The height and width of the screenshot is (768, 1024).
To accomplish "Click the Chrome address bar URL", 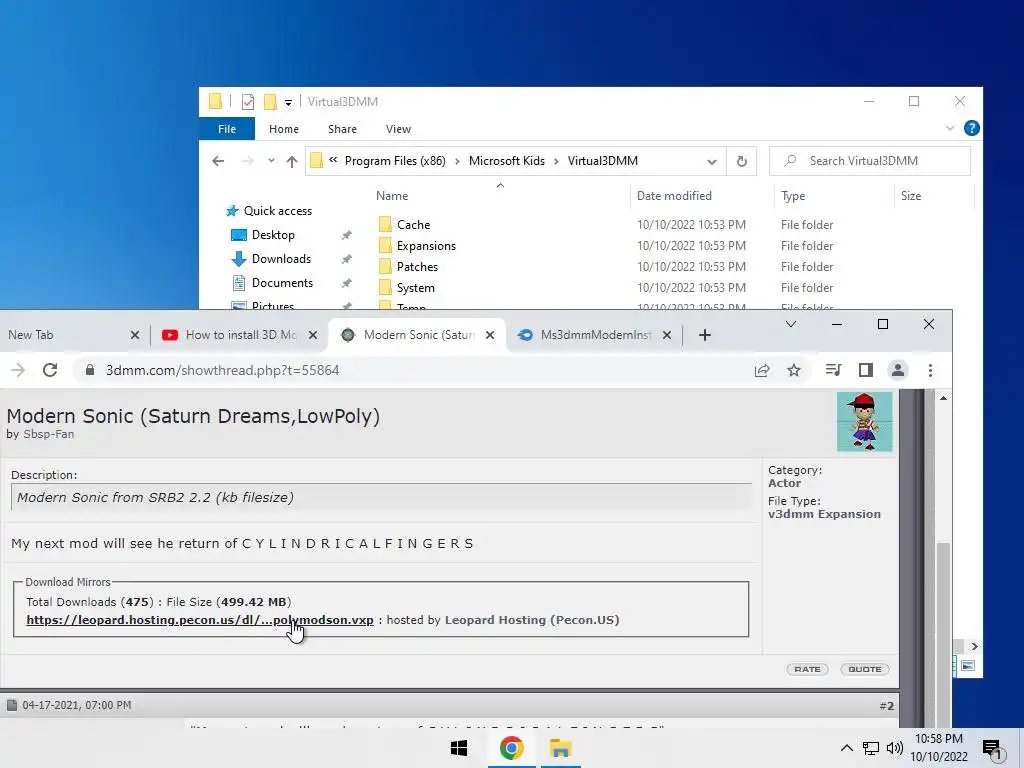I will click(223, 370).
